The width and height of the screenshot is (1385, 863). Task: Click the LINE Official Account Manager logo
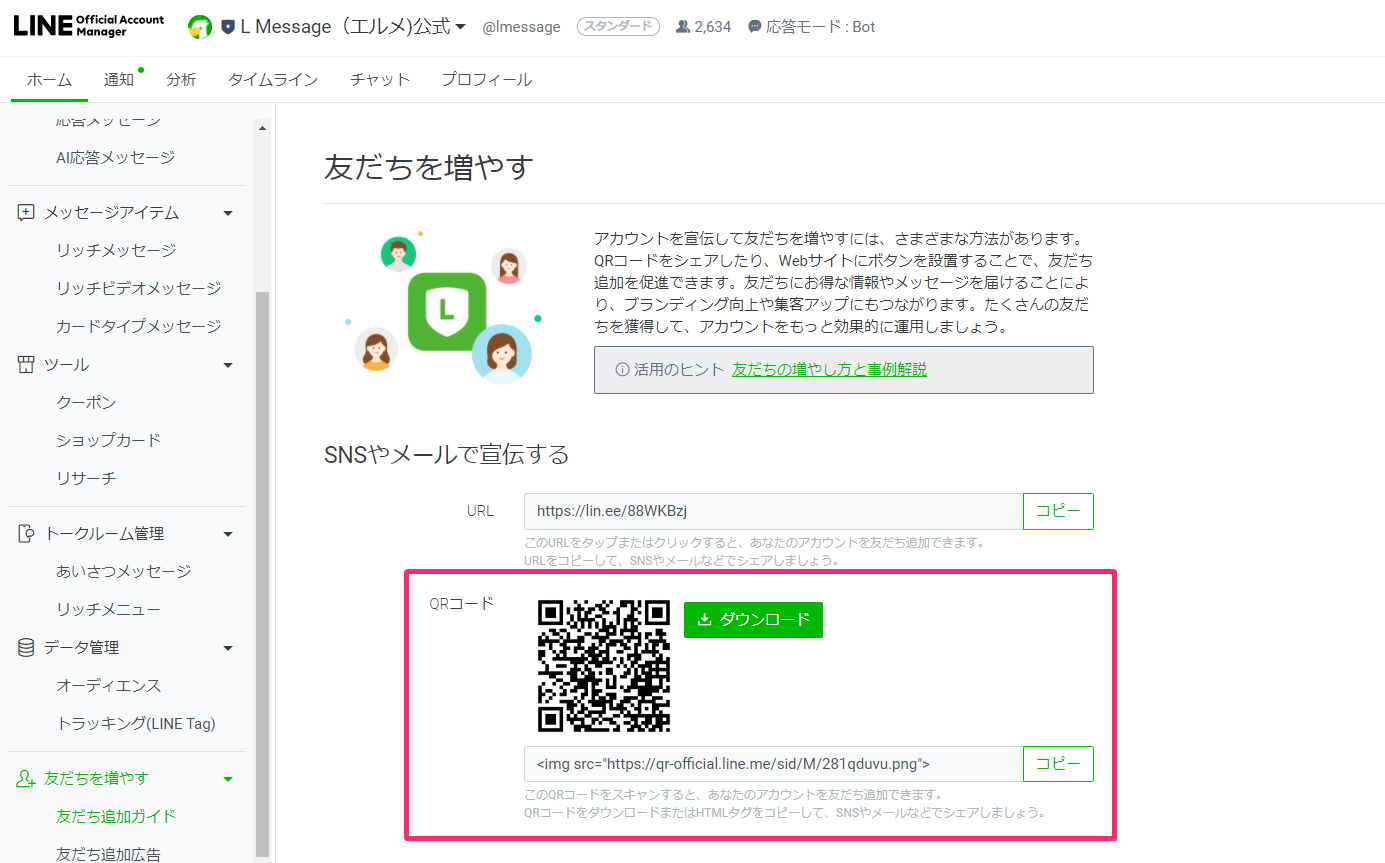click(89, 26)
